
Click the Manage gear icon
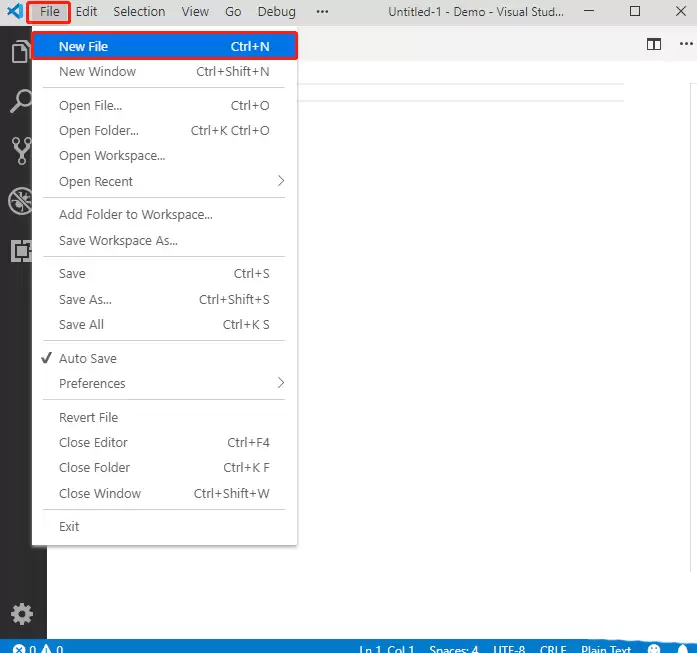coord(21,613)
